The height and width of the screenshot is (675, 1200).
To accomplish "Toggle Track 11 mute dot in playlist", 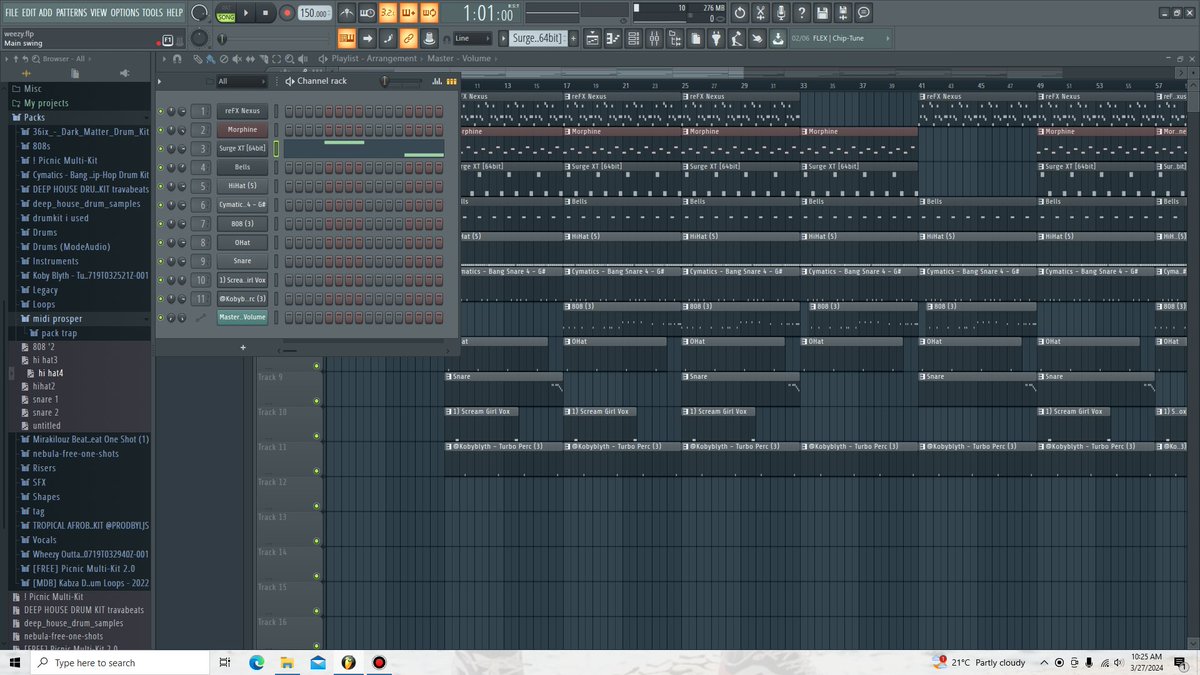I will coord(317,471).
